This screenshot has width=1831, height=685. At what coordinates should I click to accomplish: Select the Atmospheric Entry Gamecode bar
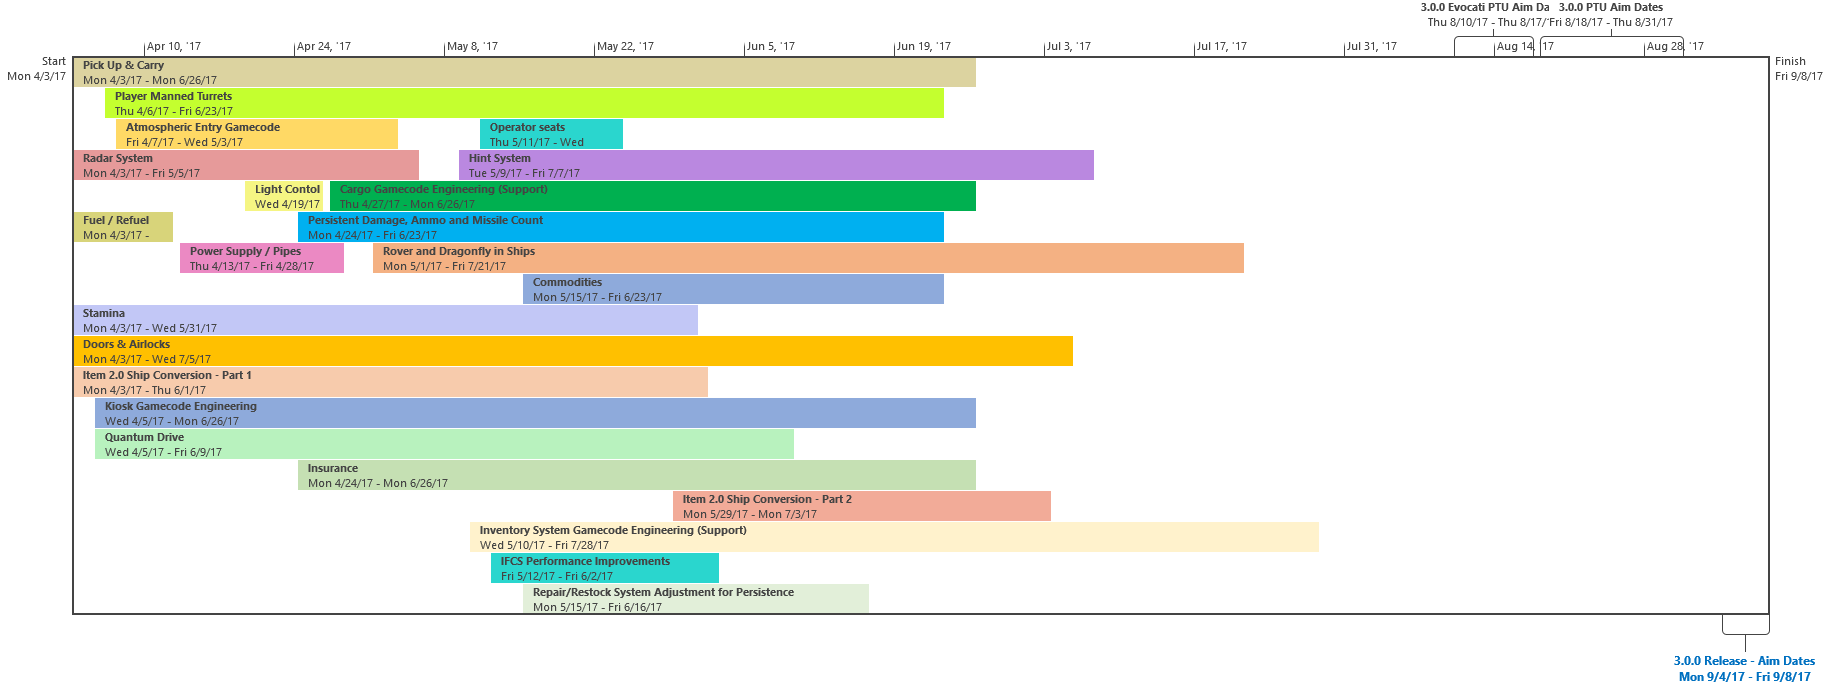tap(257, 134)
